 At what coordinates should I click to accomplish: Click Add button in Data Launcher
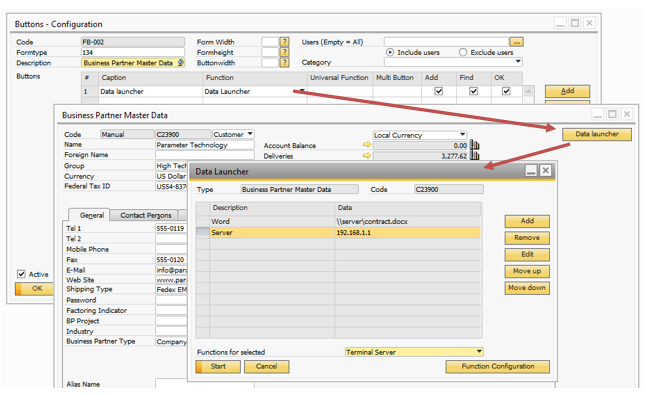[527, 221]
